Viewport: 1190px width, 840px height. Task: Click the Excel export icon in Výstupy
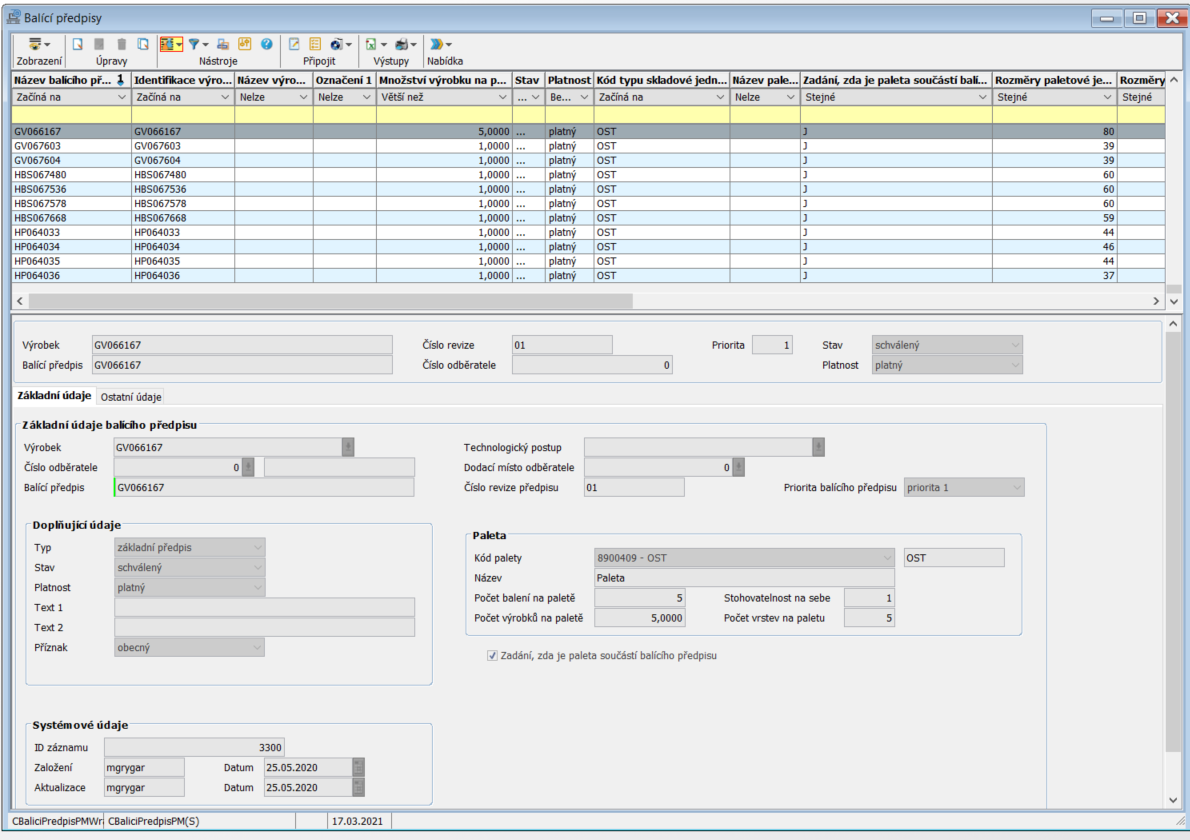click(x=370, y=44)
